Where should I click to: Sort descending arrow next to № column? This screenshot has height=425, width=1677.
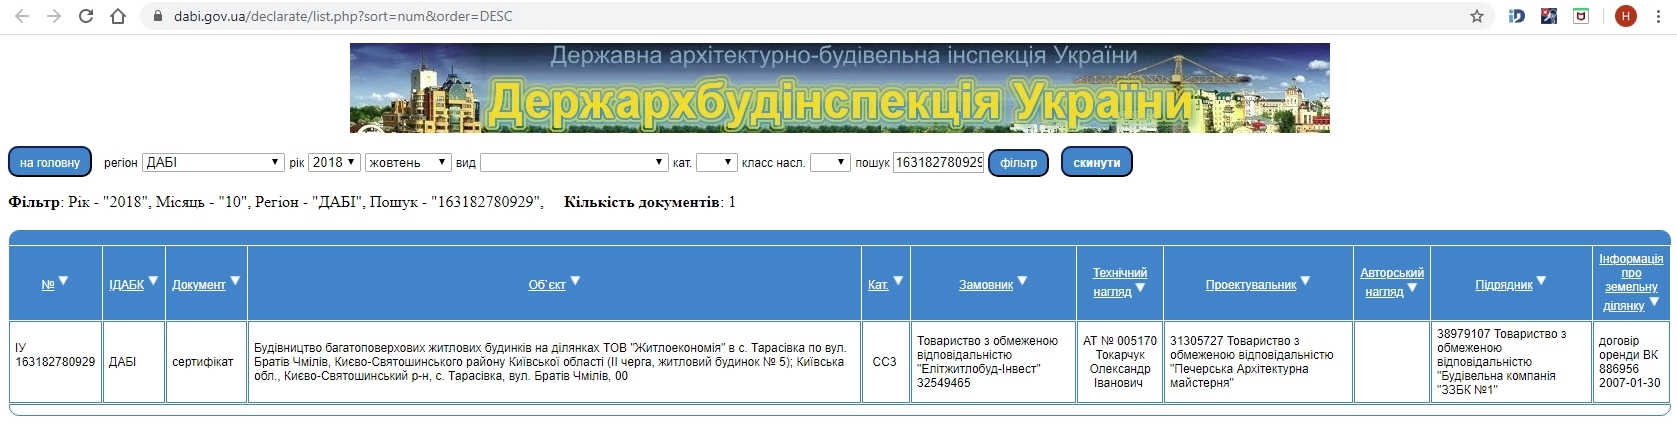tap(63, 281)
